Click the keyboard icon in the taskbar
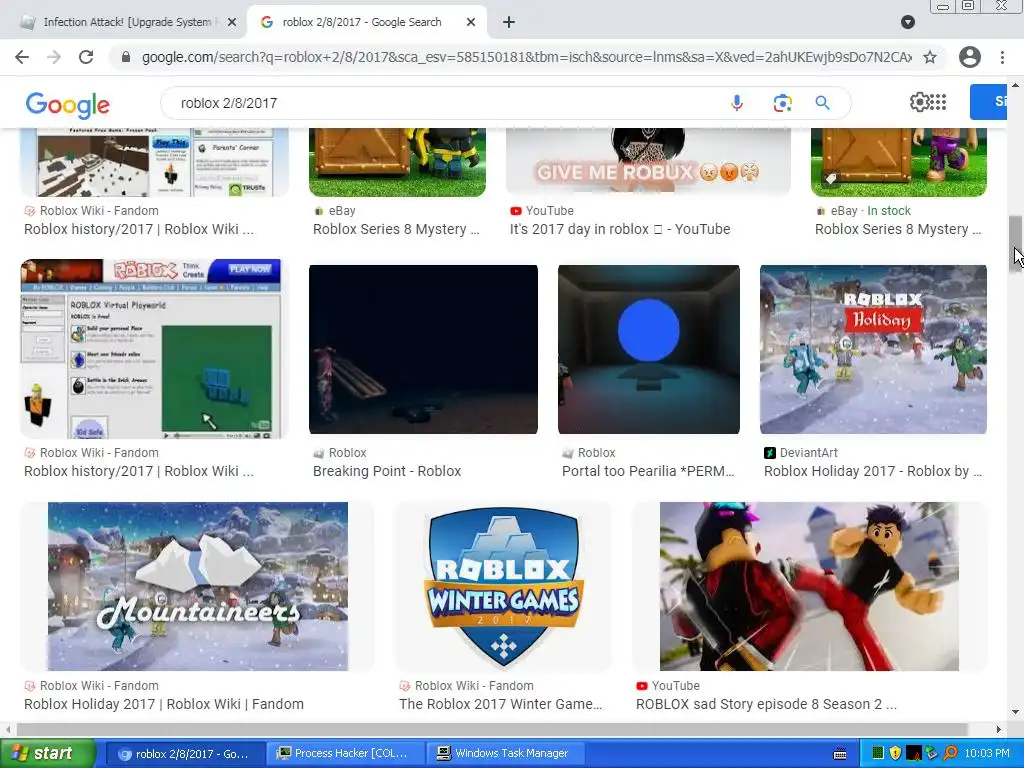1024x768 pixels. 840,754
